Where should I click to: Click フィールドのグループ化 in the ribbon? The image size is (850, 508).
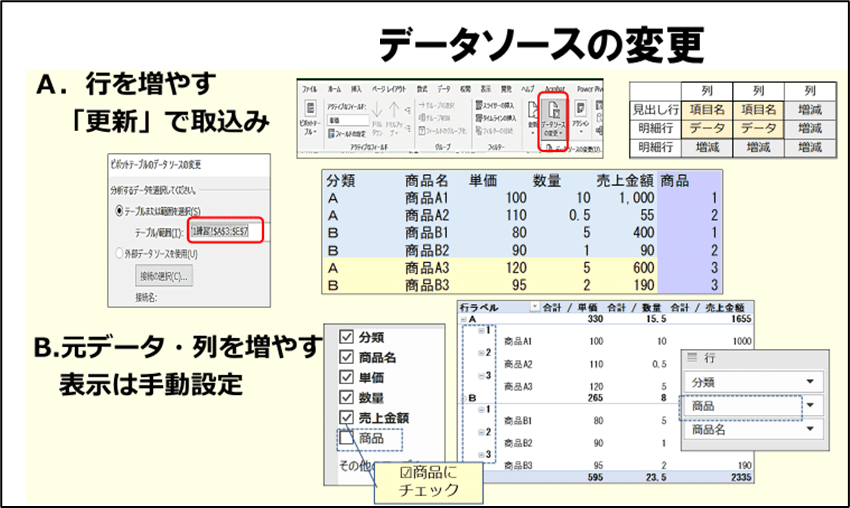[442, 131]
